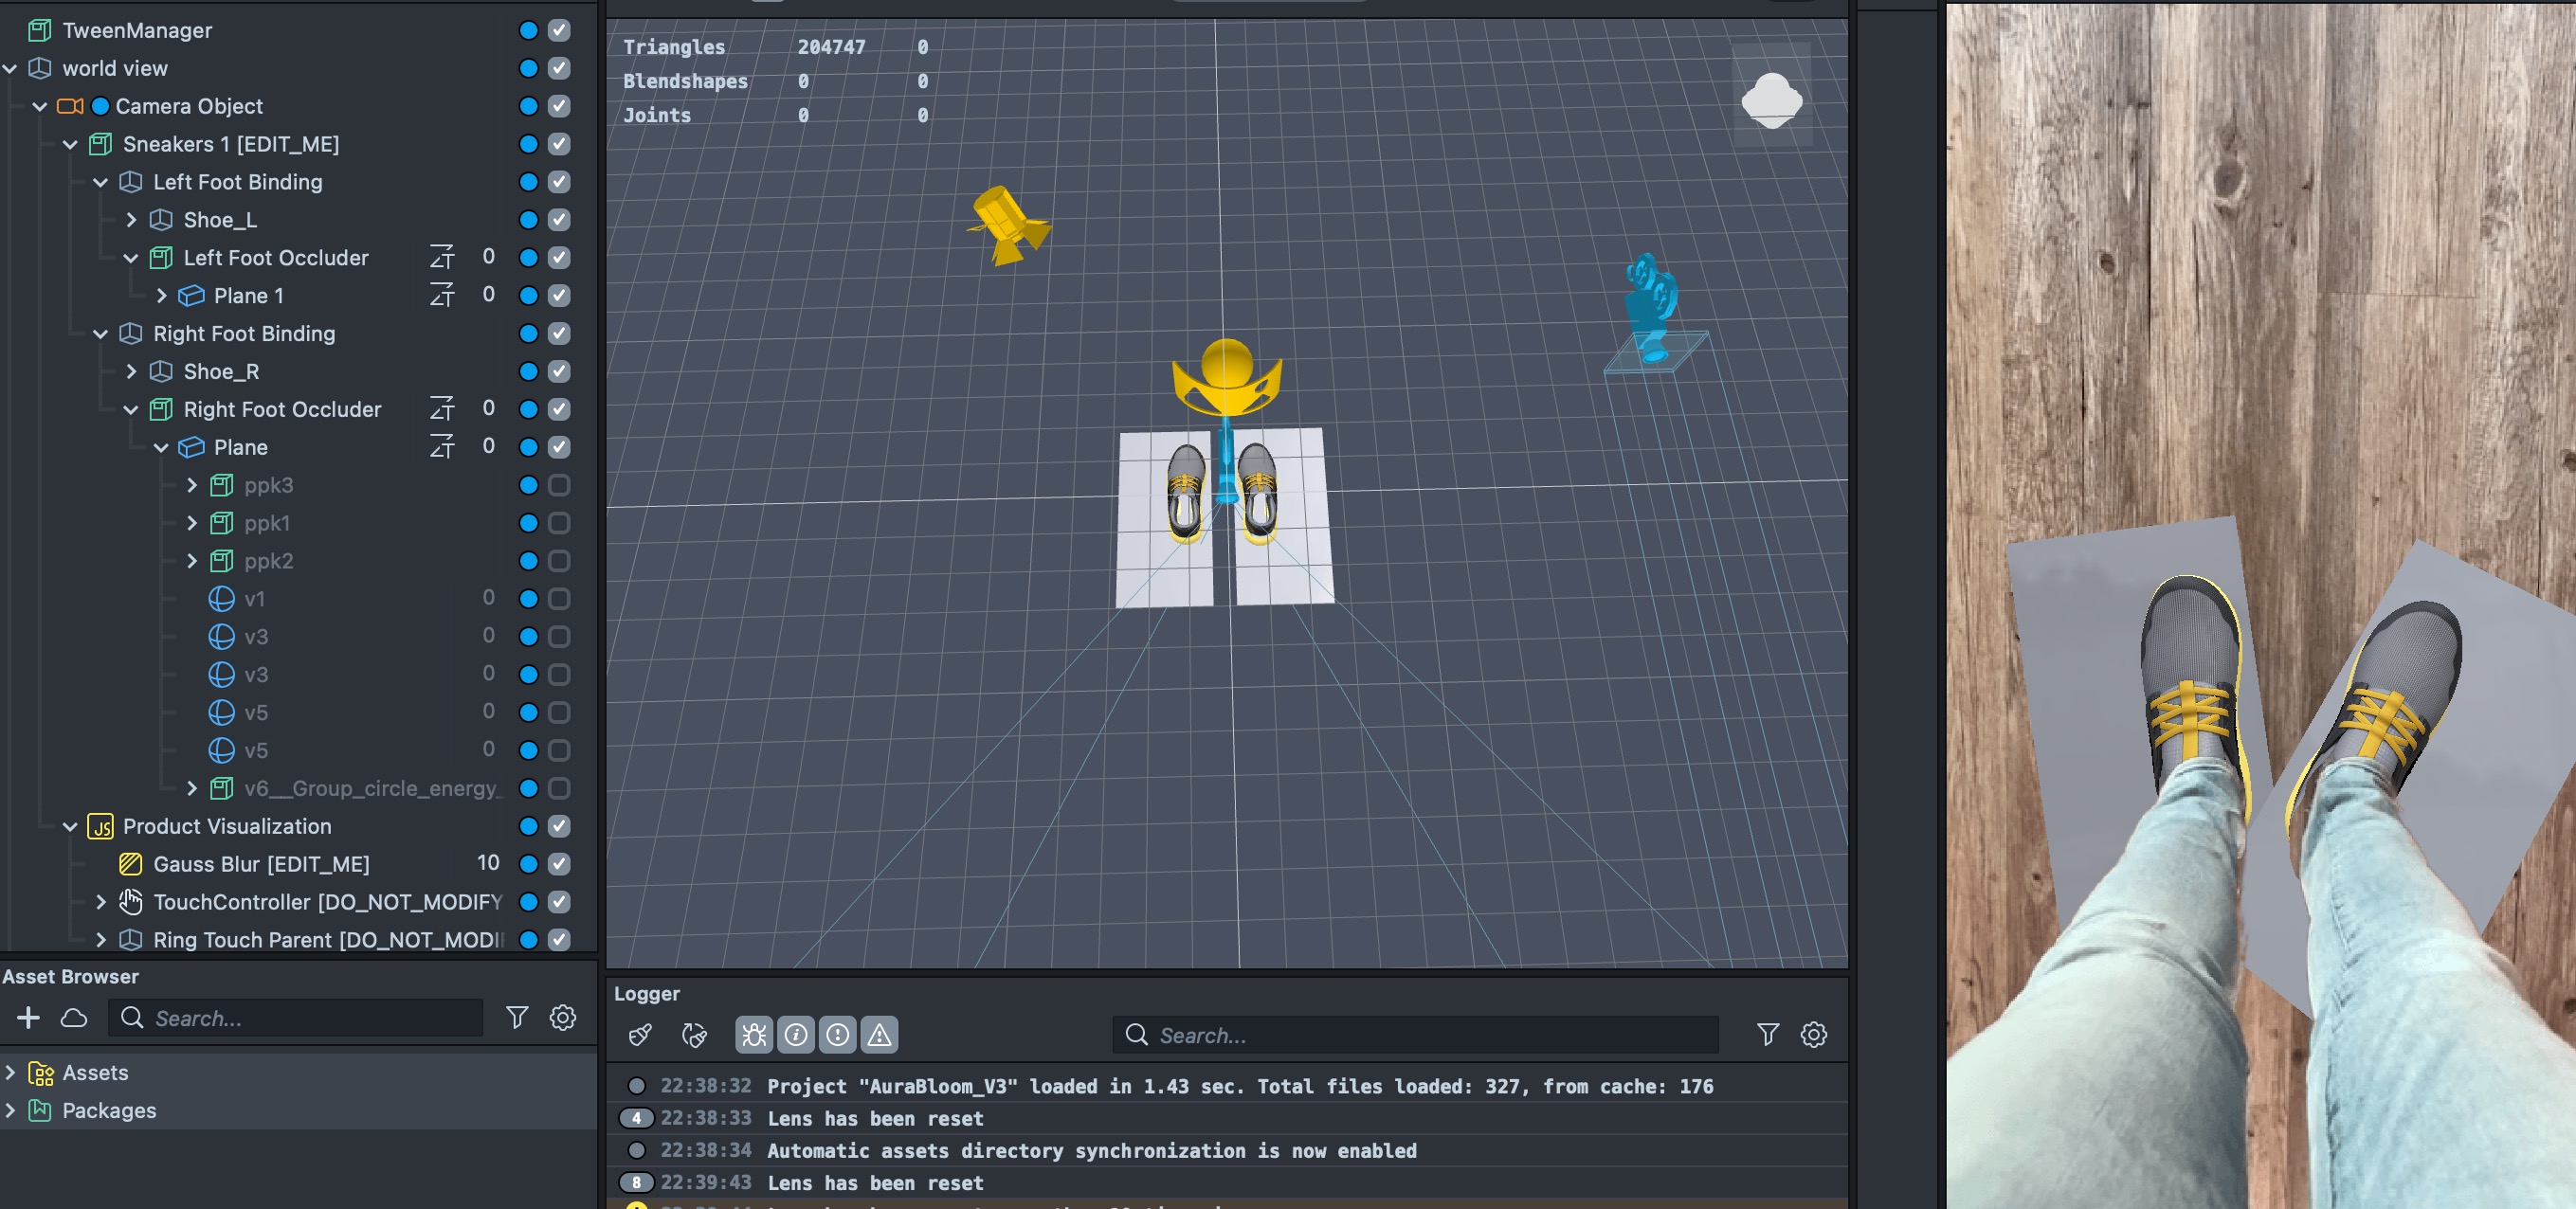This screenshot has height=1209, width=2576.
Task: Uncheck the TweenManager enabled checkbox
Action: pos(559,30)
